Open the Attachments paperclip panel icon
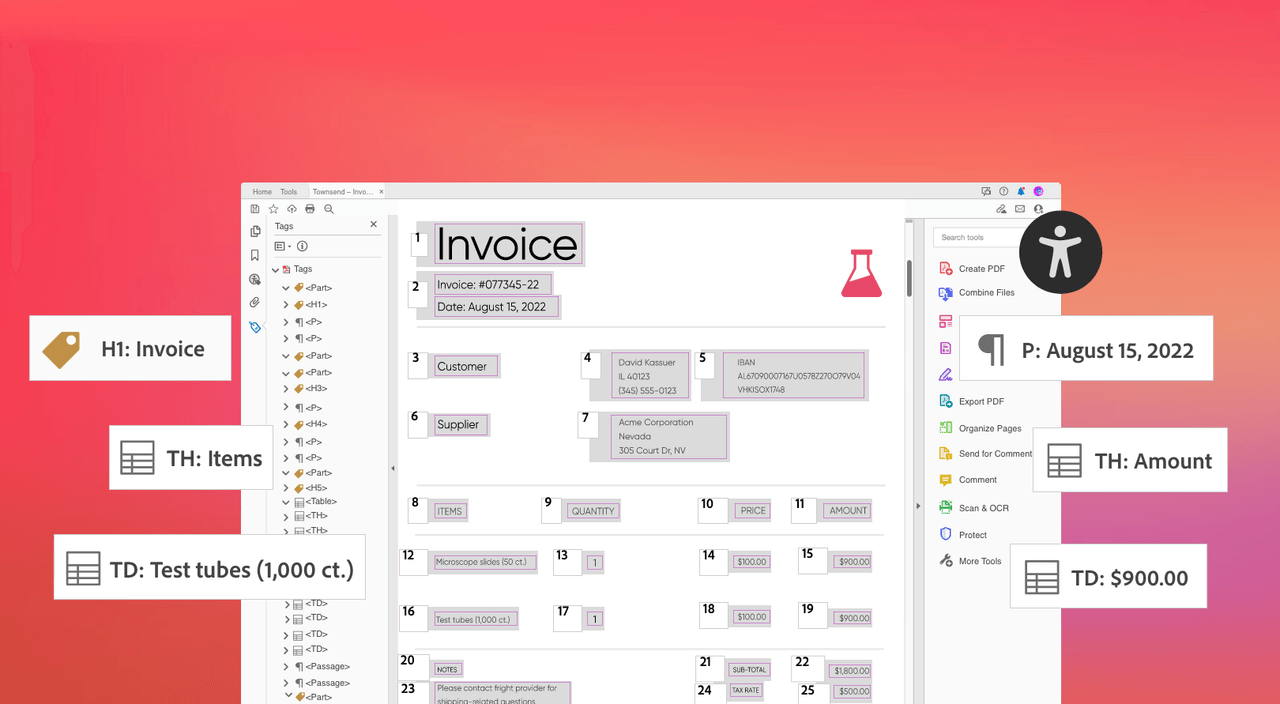Screen dimensions: 1280x704 click(255, 302)
